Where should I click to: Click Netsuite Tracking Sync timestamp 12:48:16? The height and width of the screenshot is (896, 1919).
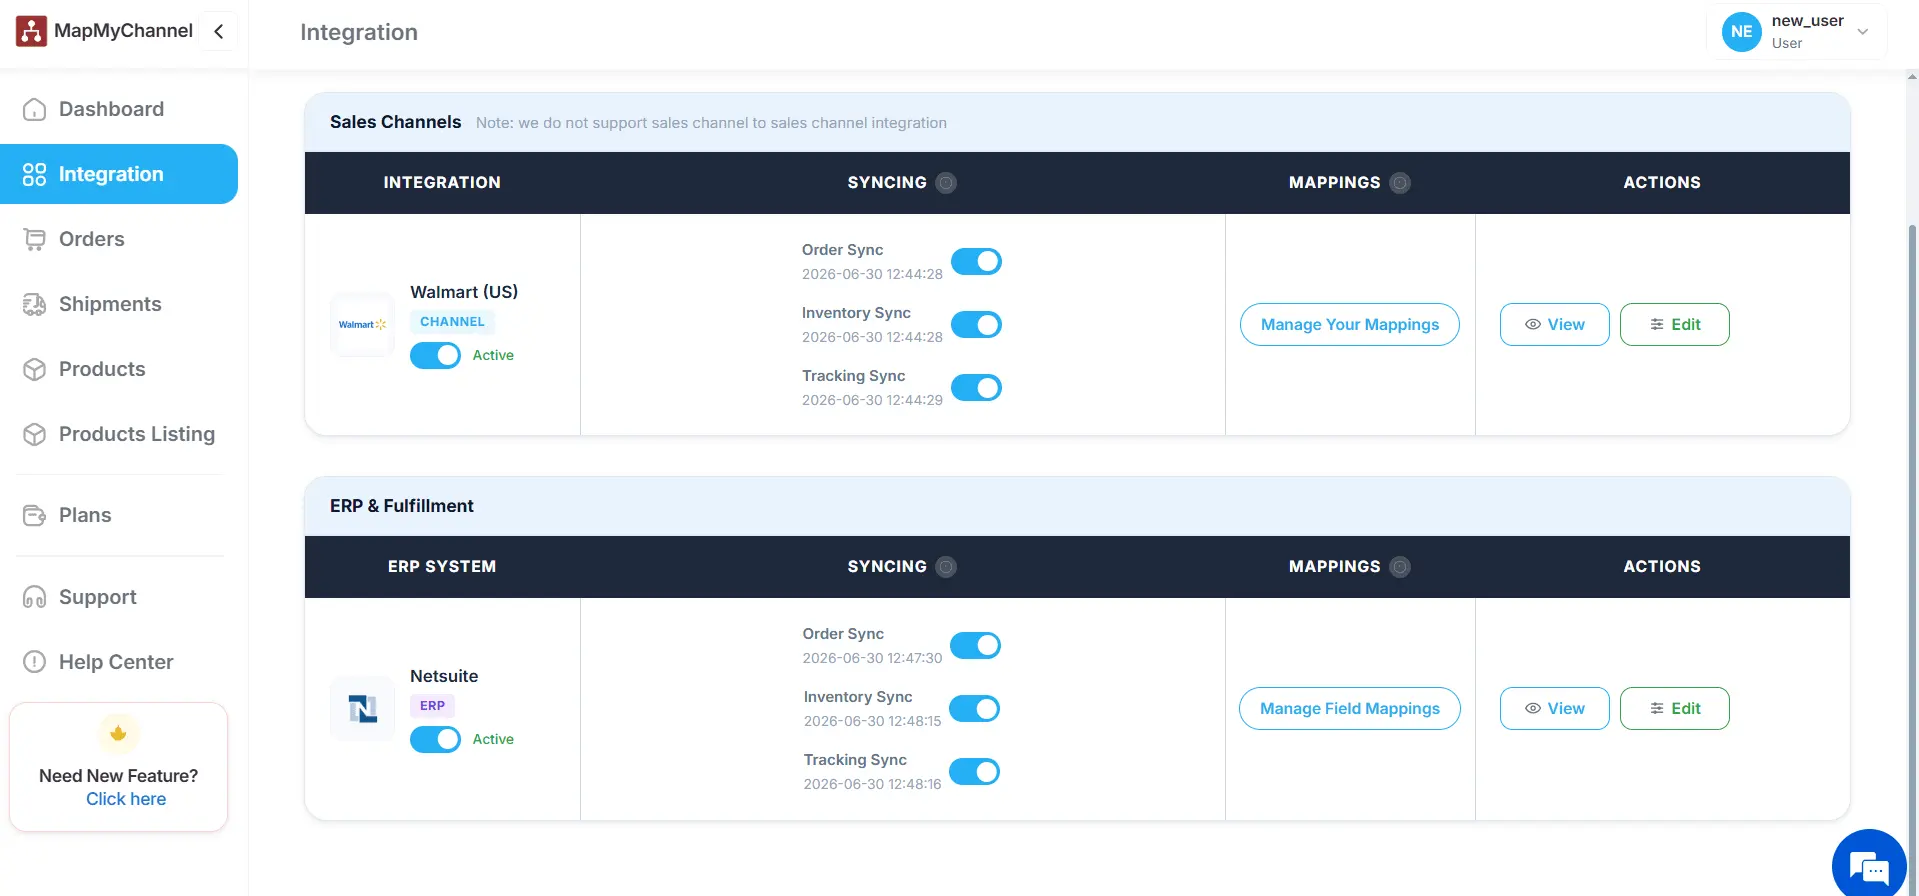[872, 784]
